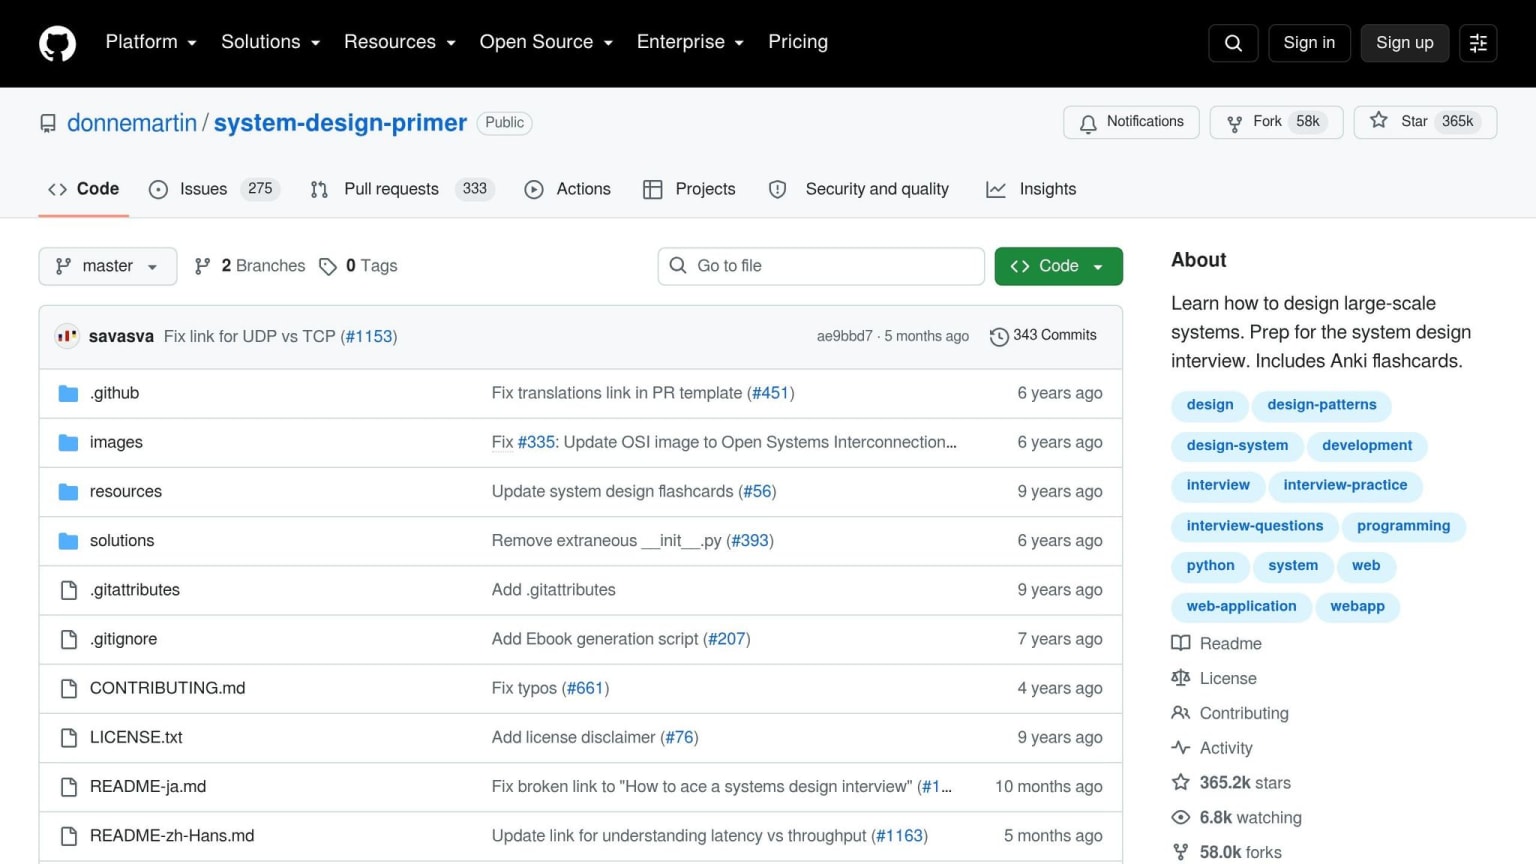Select the Code tab
The width and height of the screenshot is (1536, 864).
click(x=84, y=189)
